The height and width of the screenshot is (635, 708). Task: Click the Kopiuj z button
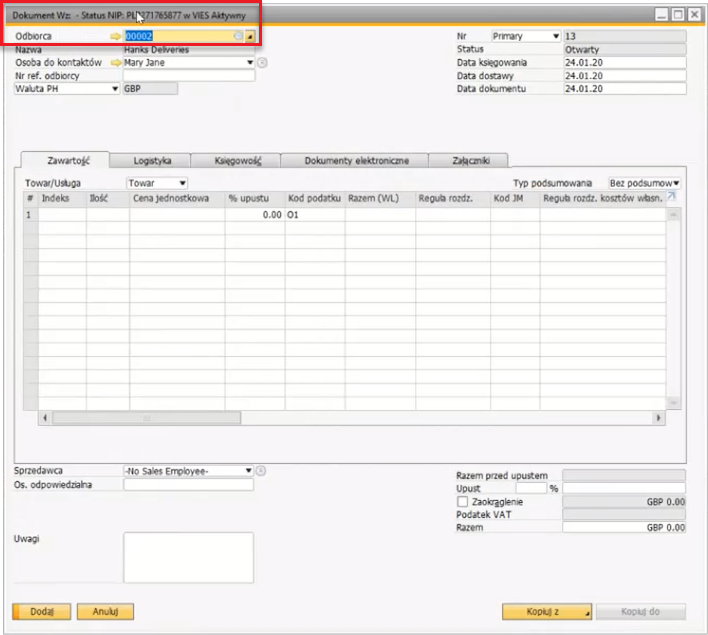coord(546,611)
